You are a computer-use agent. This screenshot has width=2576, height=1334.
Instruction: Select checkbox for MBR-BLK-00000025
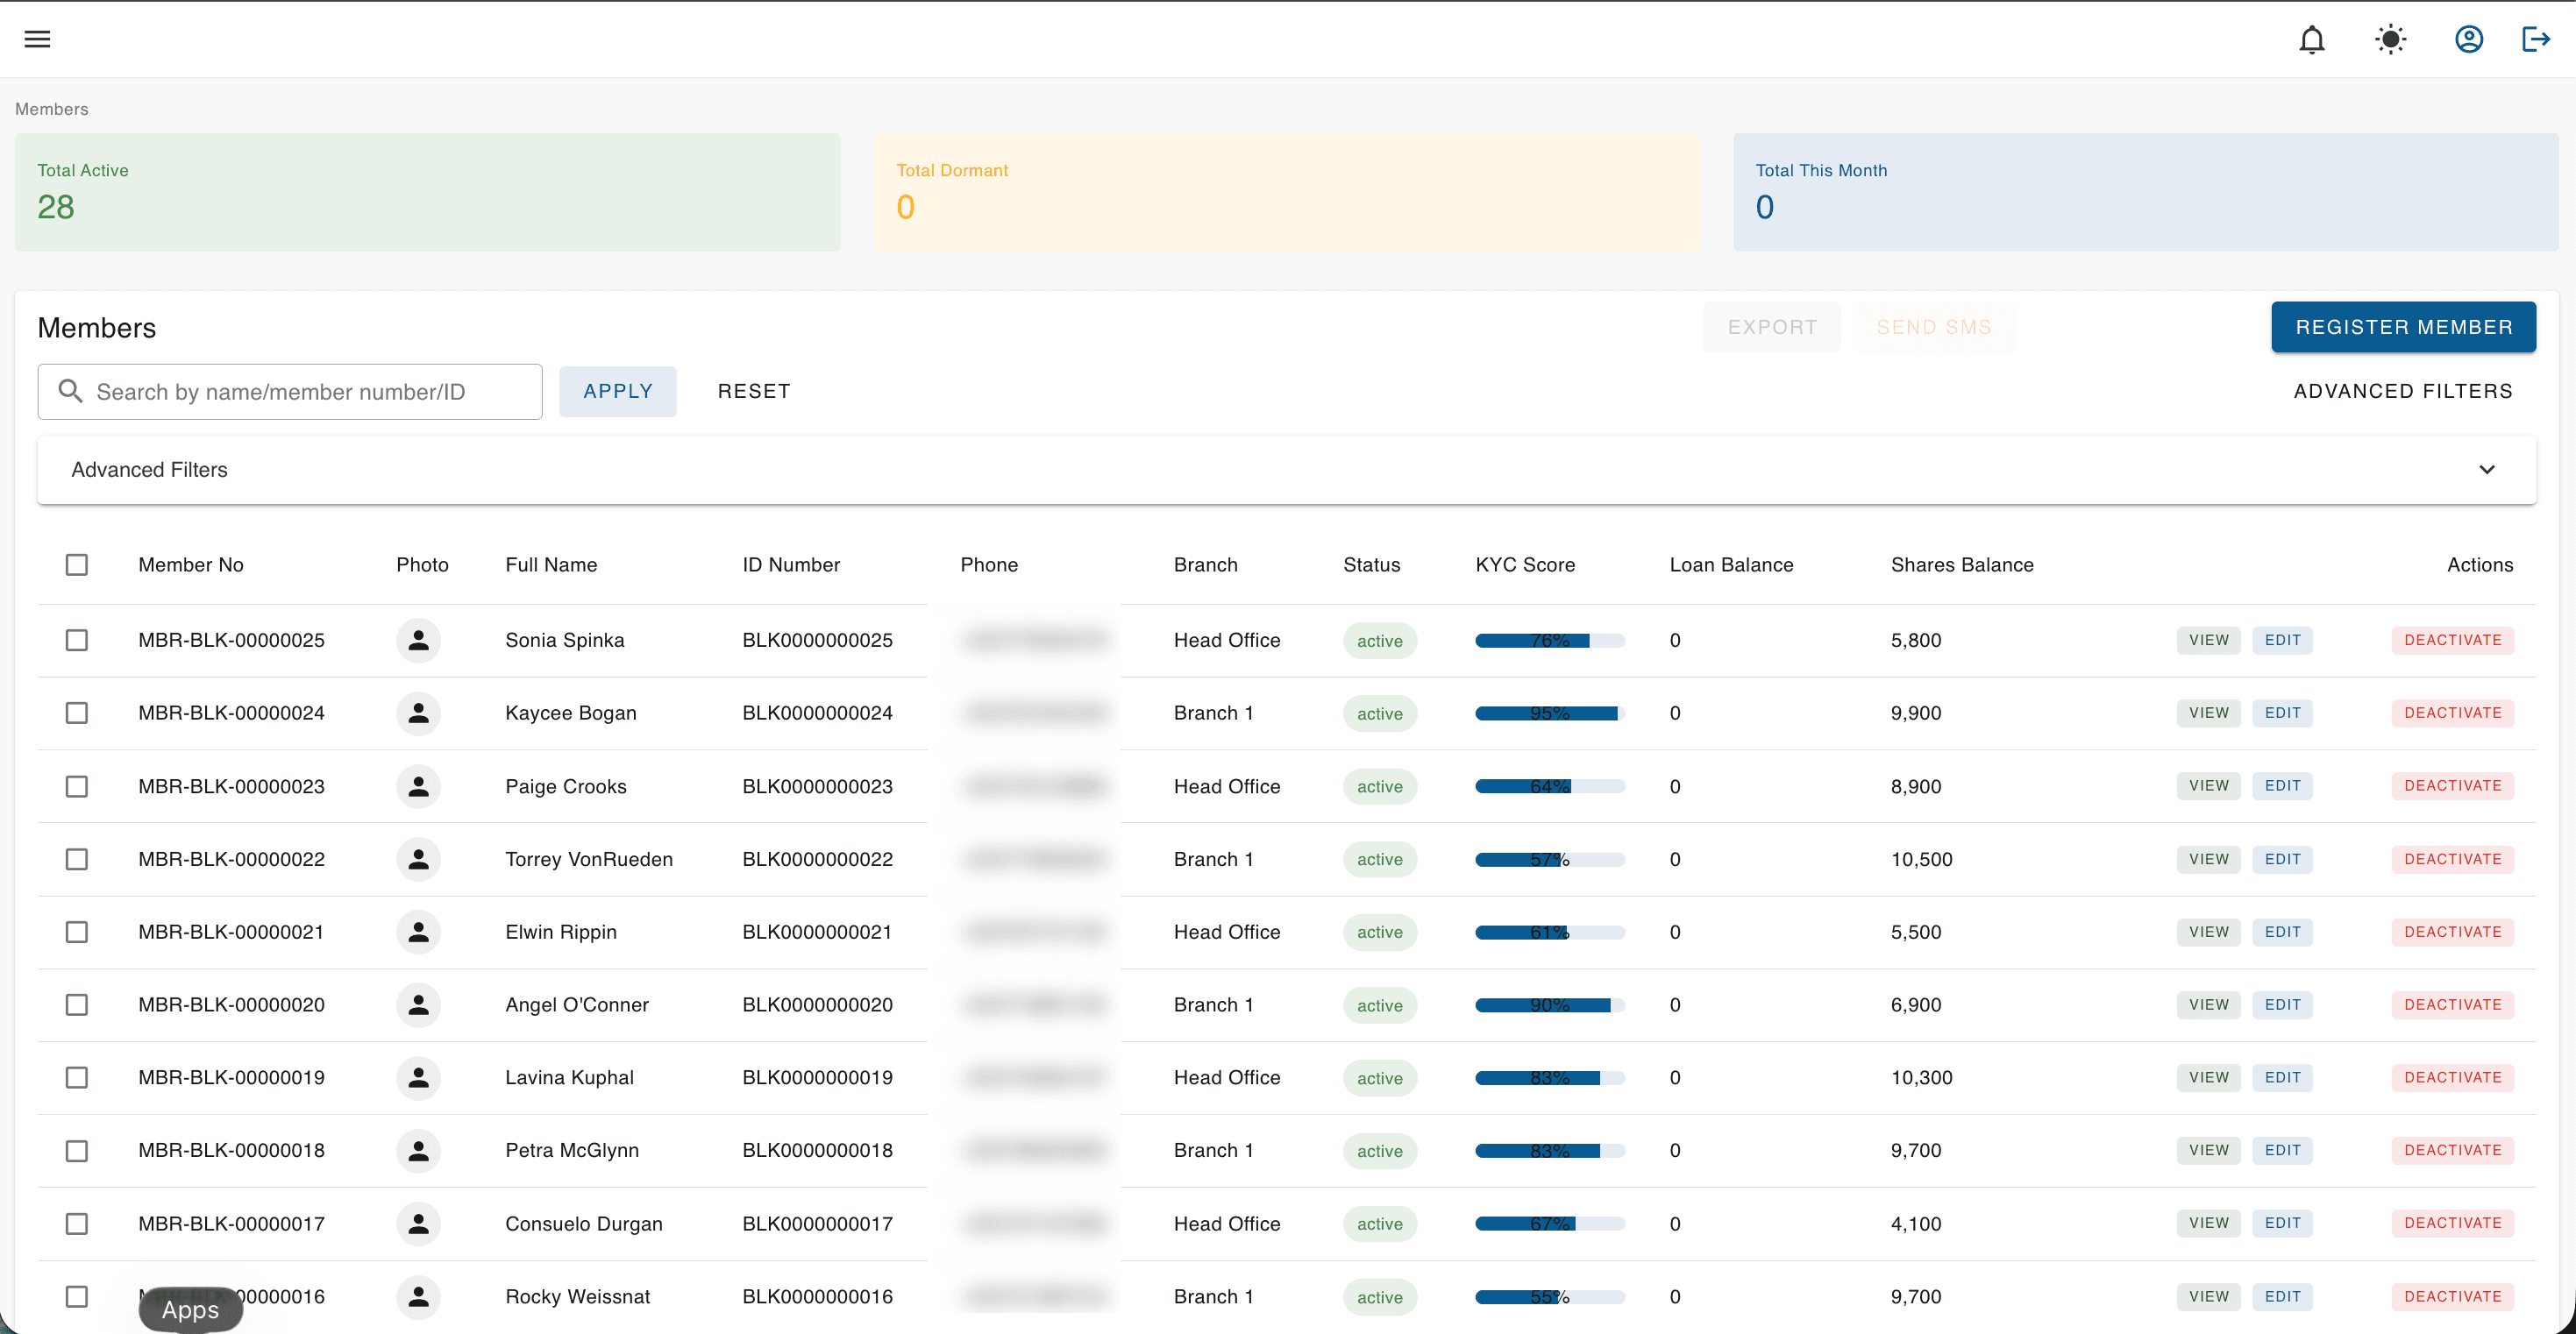(76, 640)
